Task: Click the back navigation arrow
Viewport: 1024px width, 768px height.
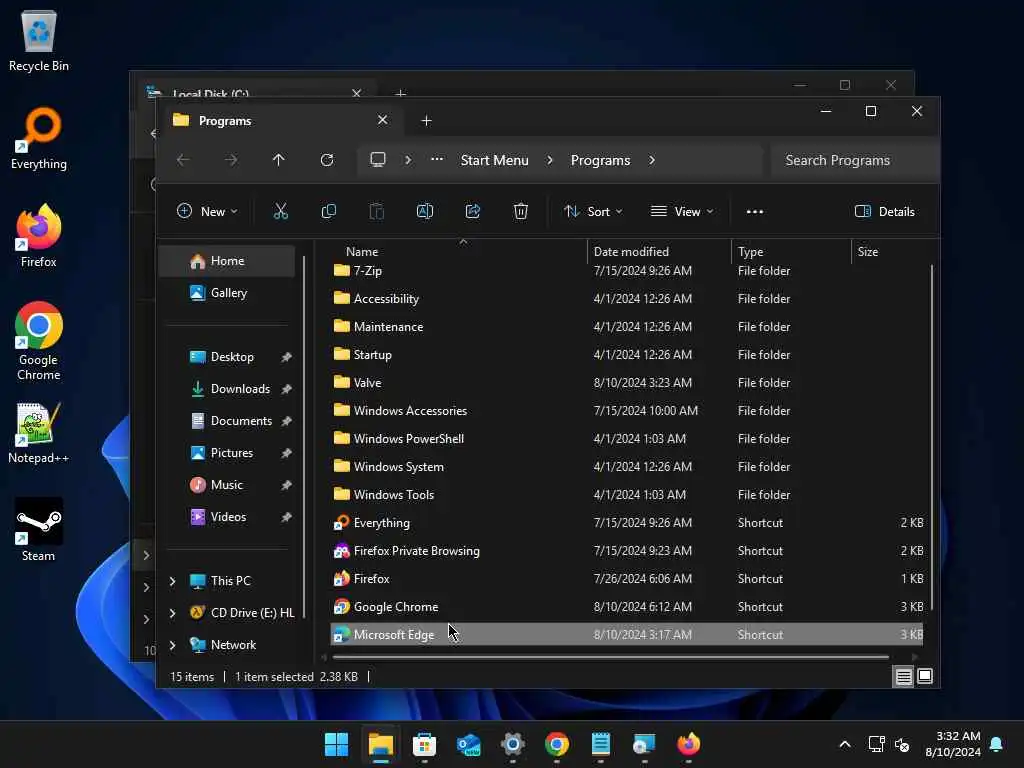Action: [183, 160]
